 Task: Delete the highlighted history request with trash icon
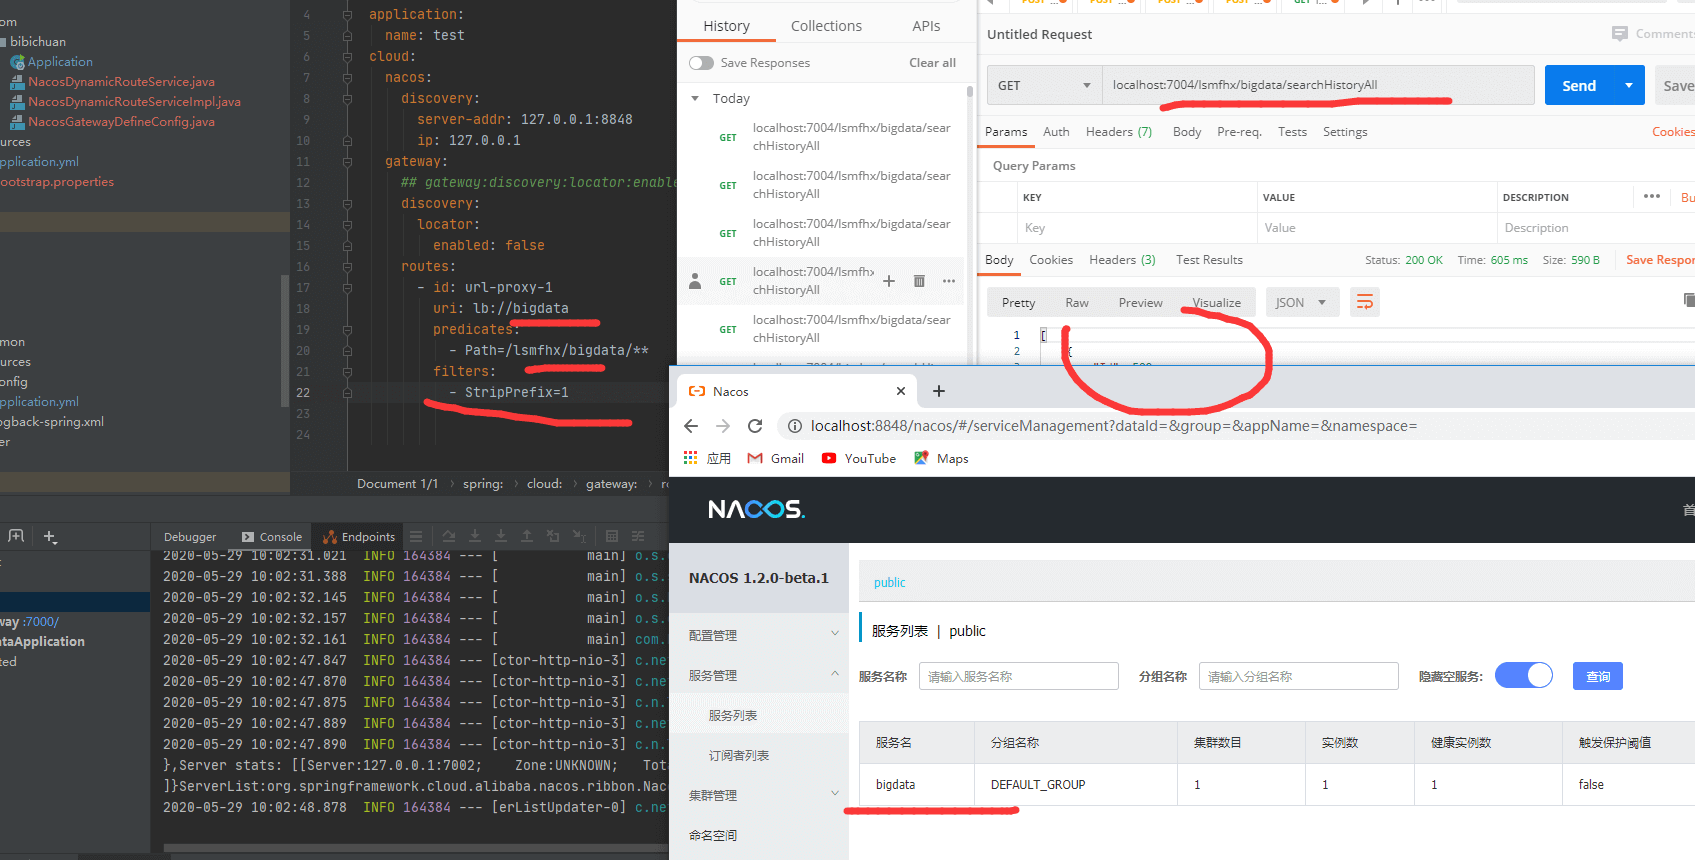(919, 281)
